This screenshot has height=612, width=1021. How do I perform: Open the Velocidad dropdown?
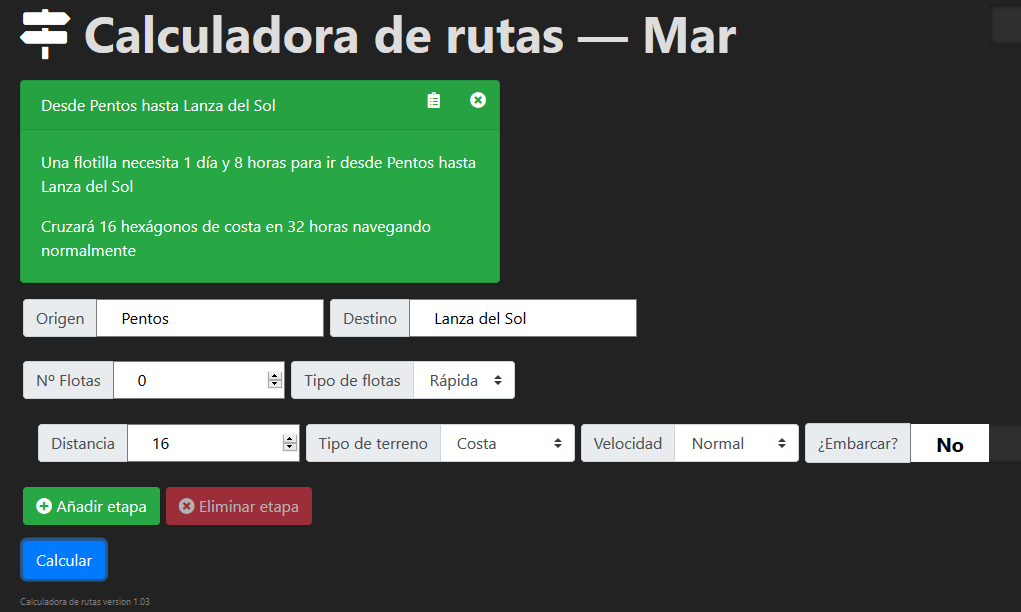pos(736,443)
